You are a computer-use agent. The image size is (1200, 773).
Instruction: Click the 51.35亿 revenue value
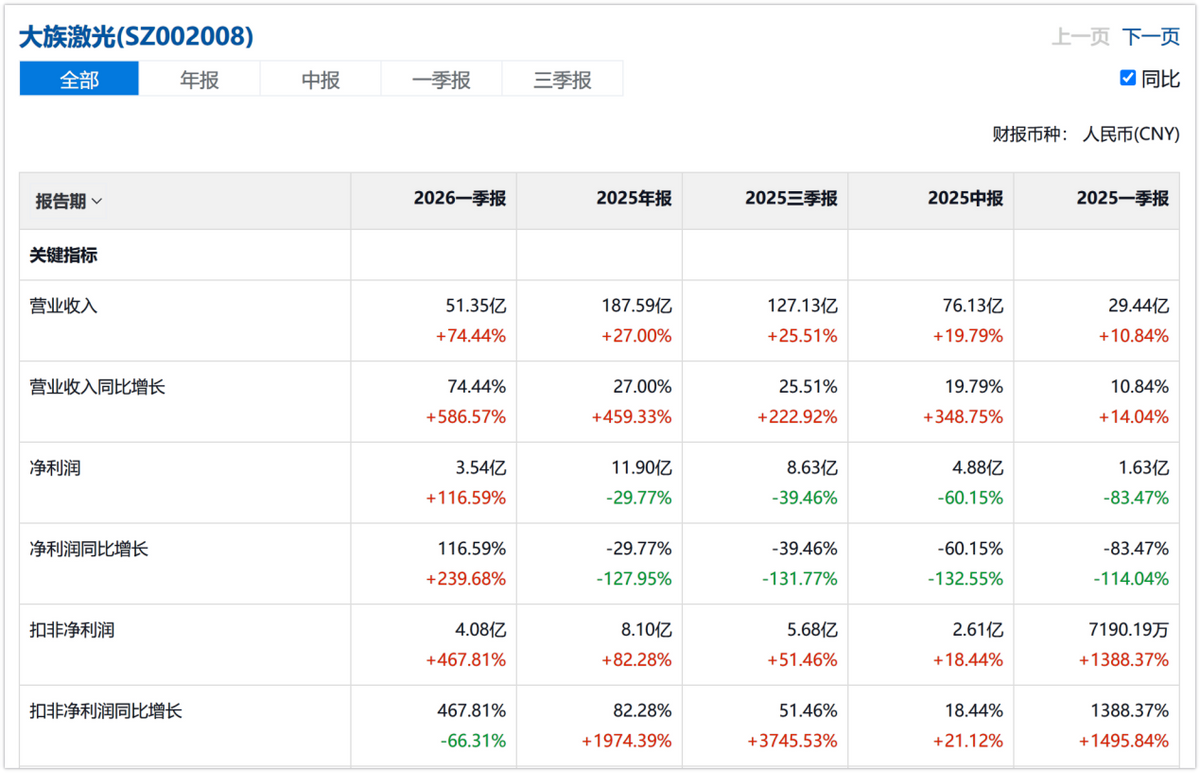pyautogui.click(x=476, y=306)
